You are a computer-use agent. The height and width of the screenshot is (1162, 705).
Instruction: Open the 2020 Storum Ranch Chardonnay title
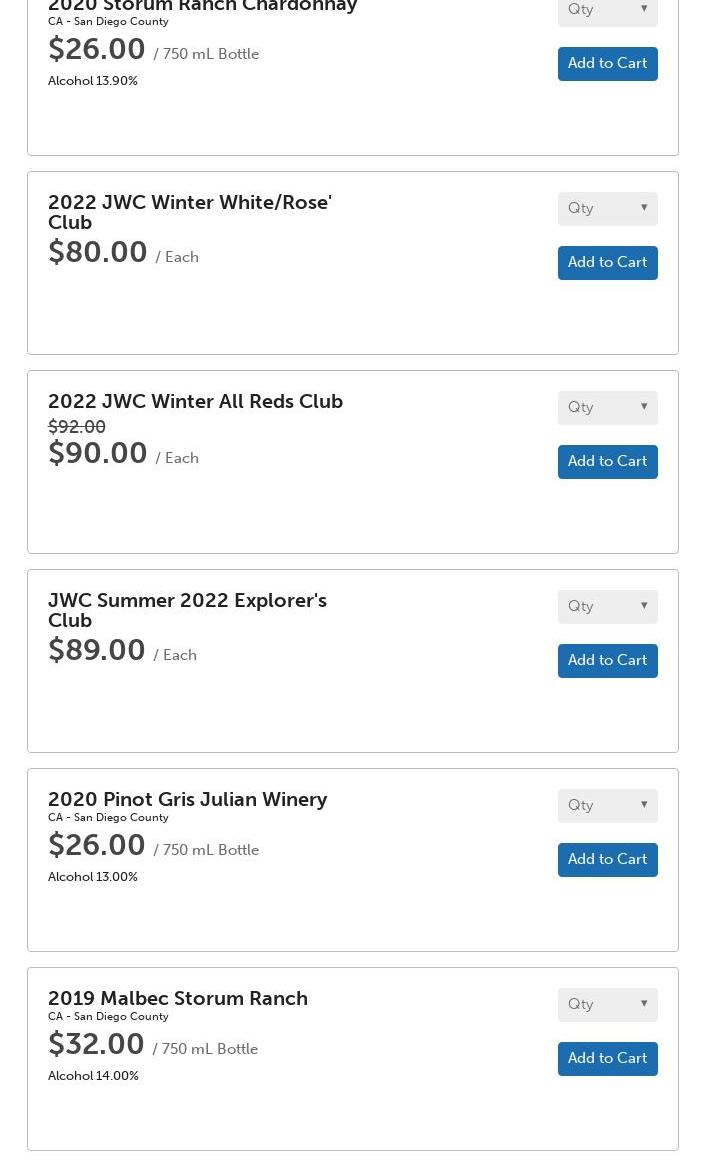[202, 6]
